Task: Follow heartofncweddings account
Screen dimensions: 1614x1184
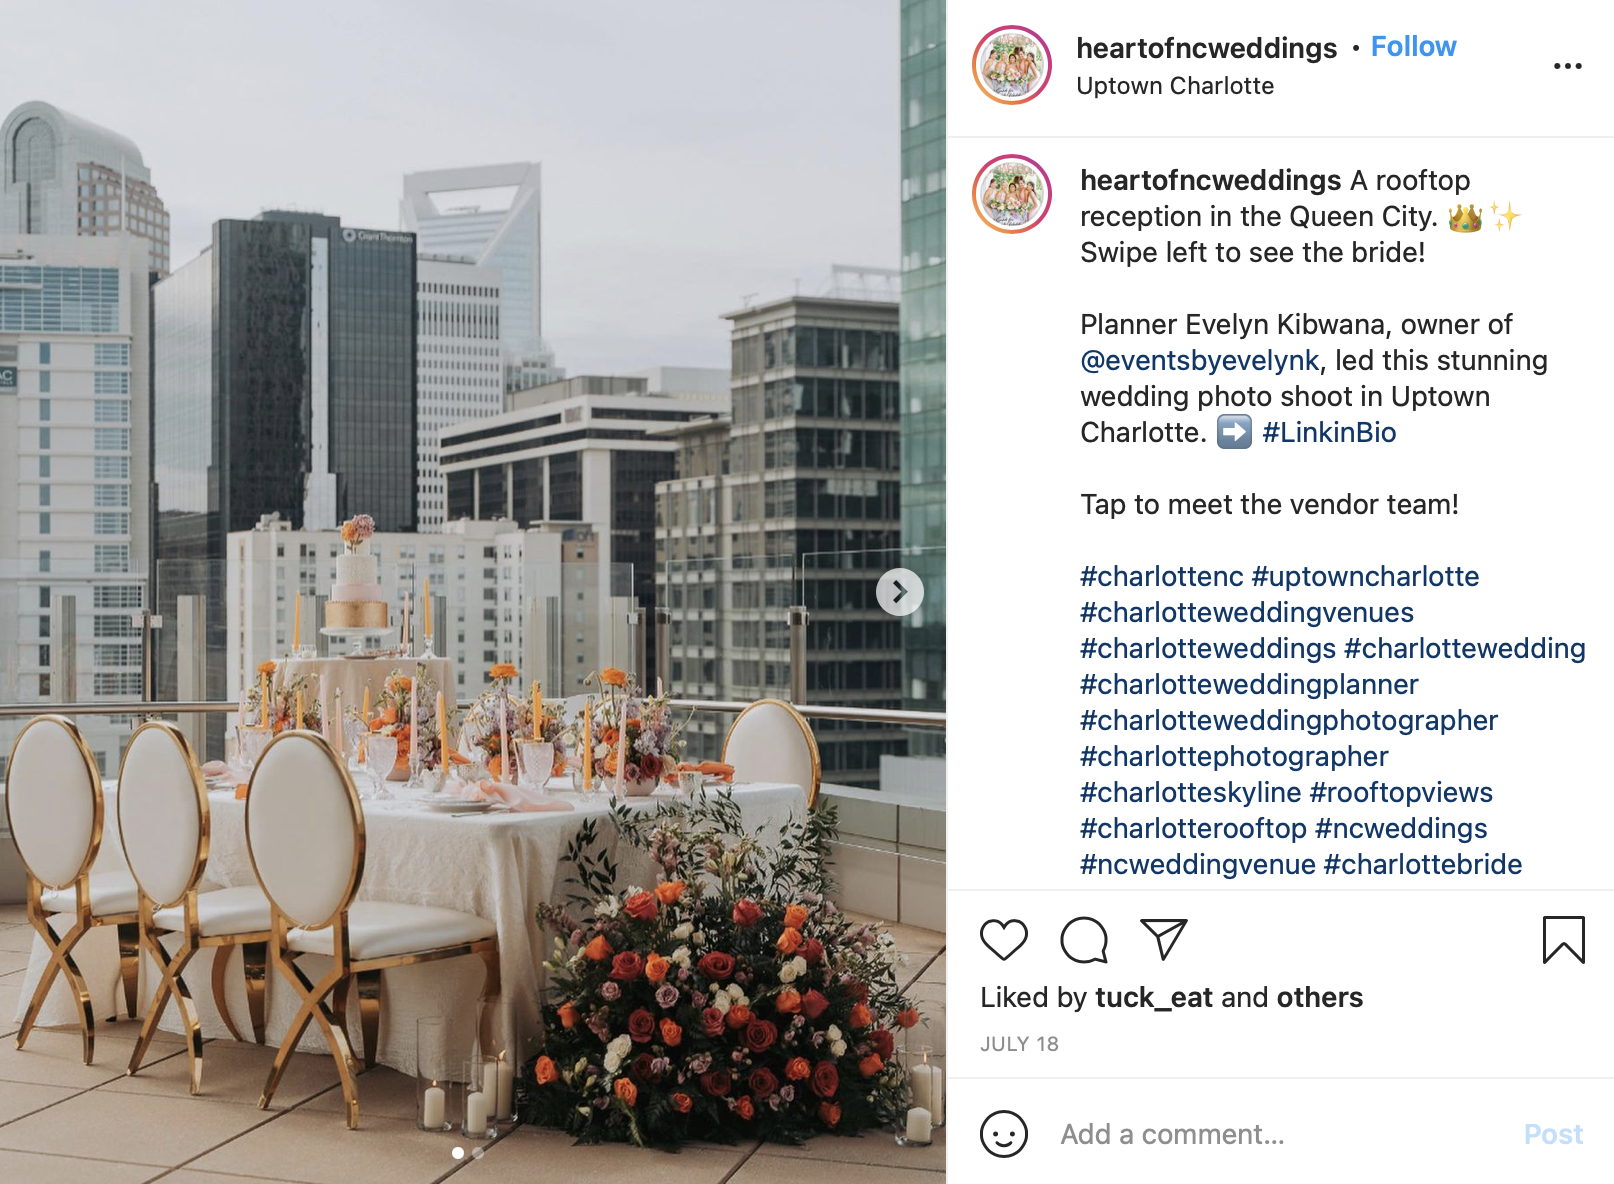Action: pyautogui.click(x=1413, y=47)
